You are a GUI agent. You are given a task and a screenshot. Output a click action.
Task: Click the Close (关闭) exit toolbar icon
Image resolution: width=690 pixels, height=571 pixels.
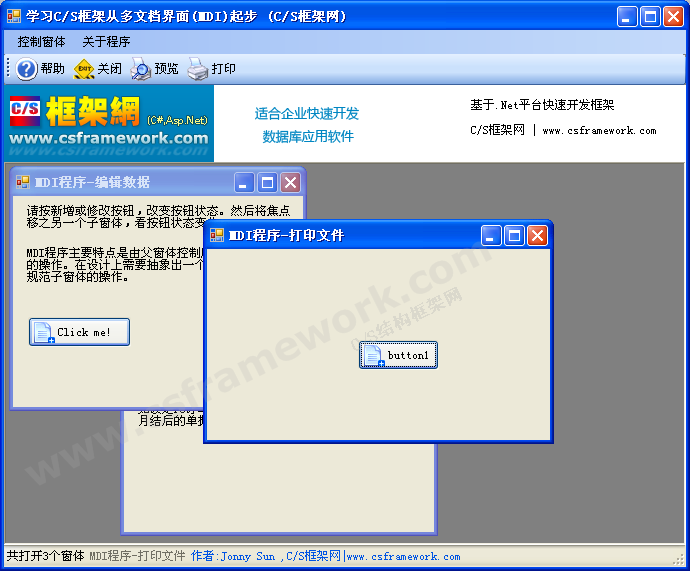[84, 69]
